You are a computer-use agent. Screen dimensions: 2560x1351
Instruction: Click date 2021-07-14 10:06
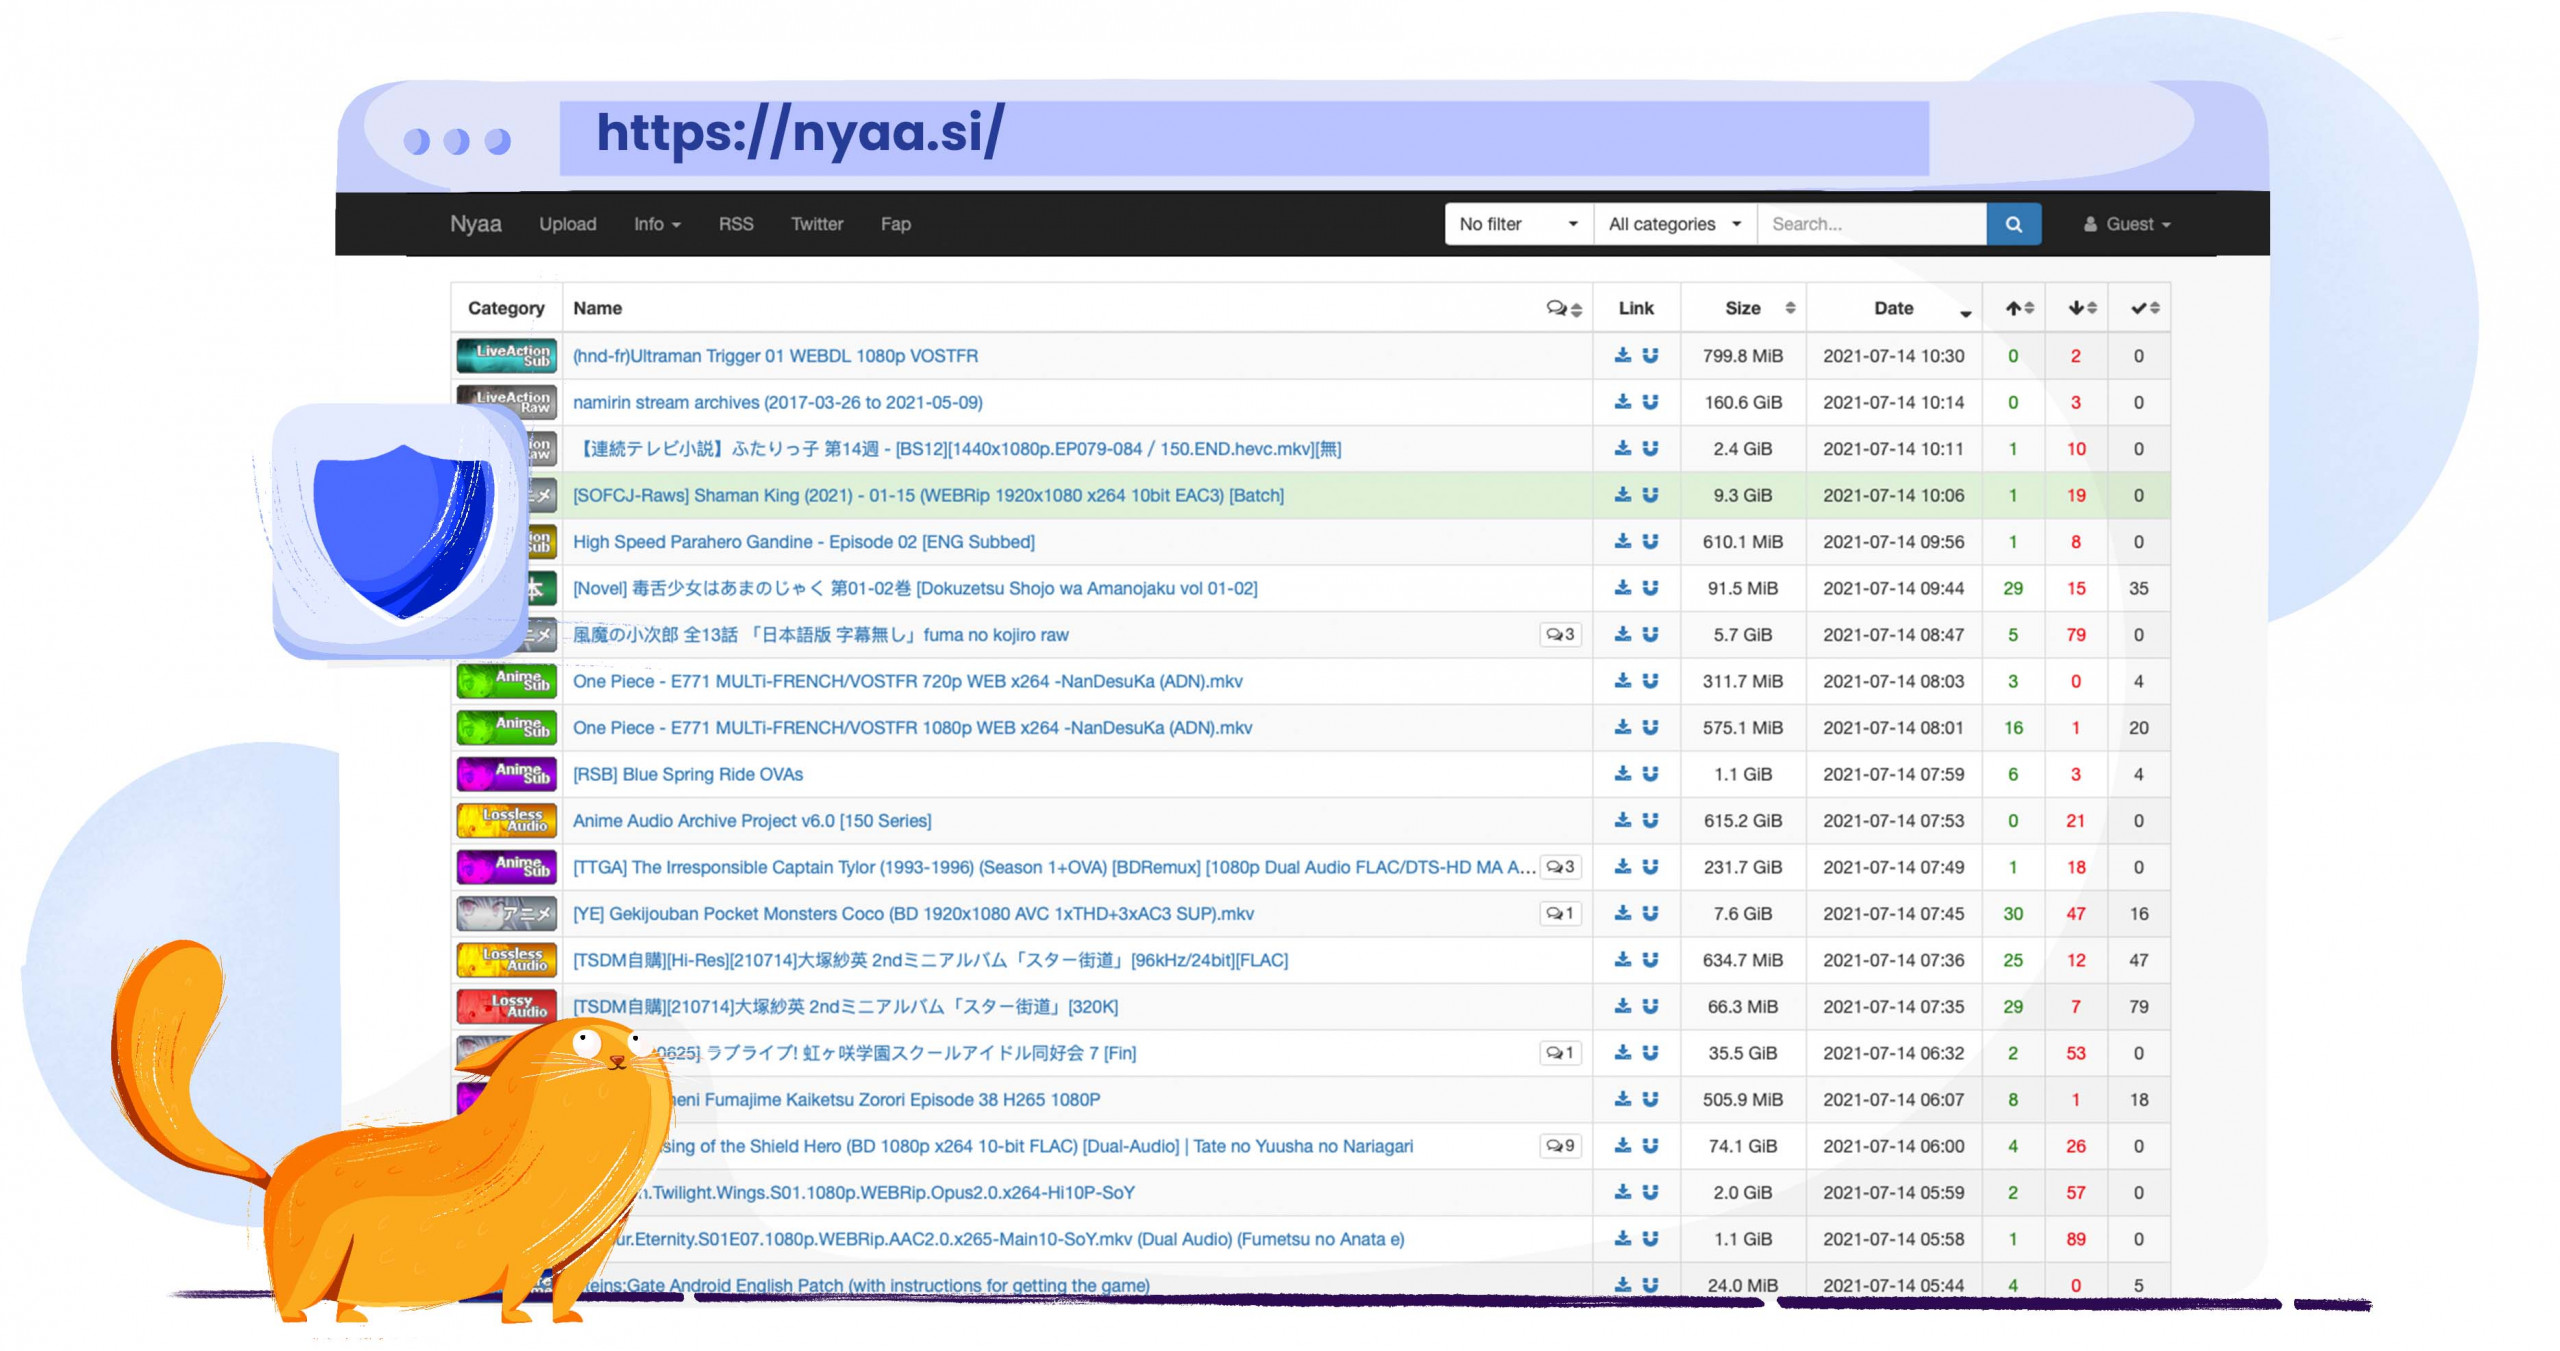pos(1893,495)
